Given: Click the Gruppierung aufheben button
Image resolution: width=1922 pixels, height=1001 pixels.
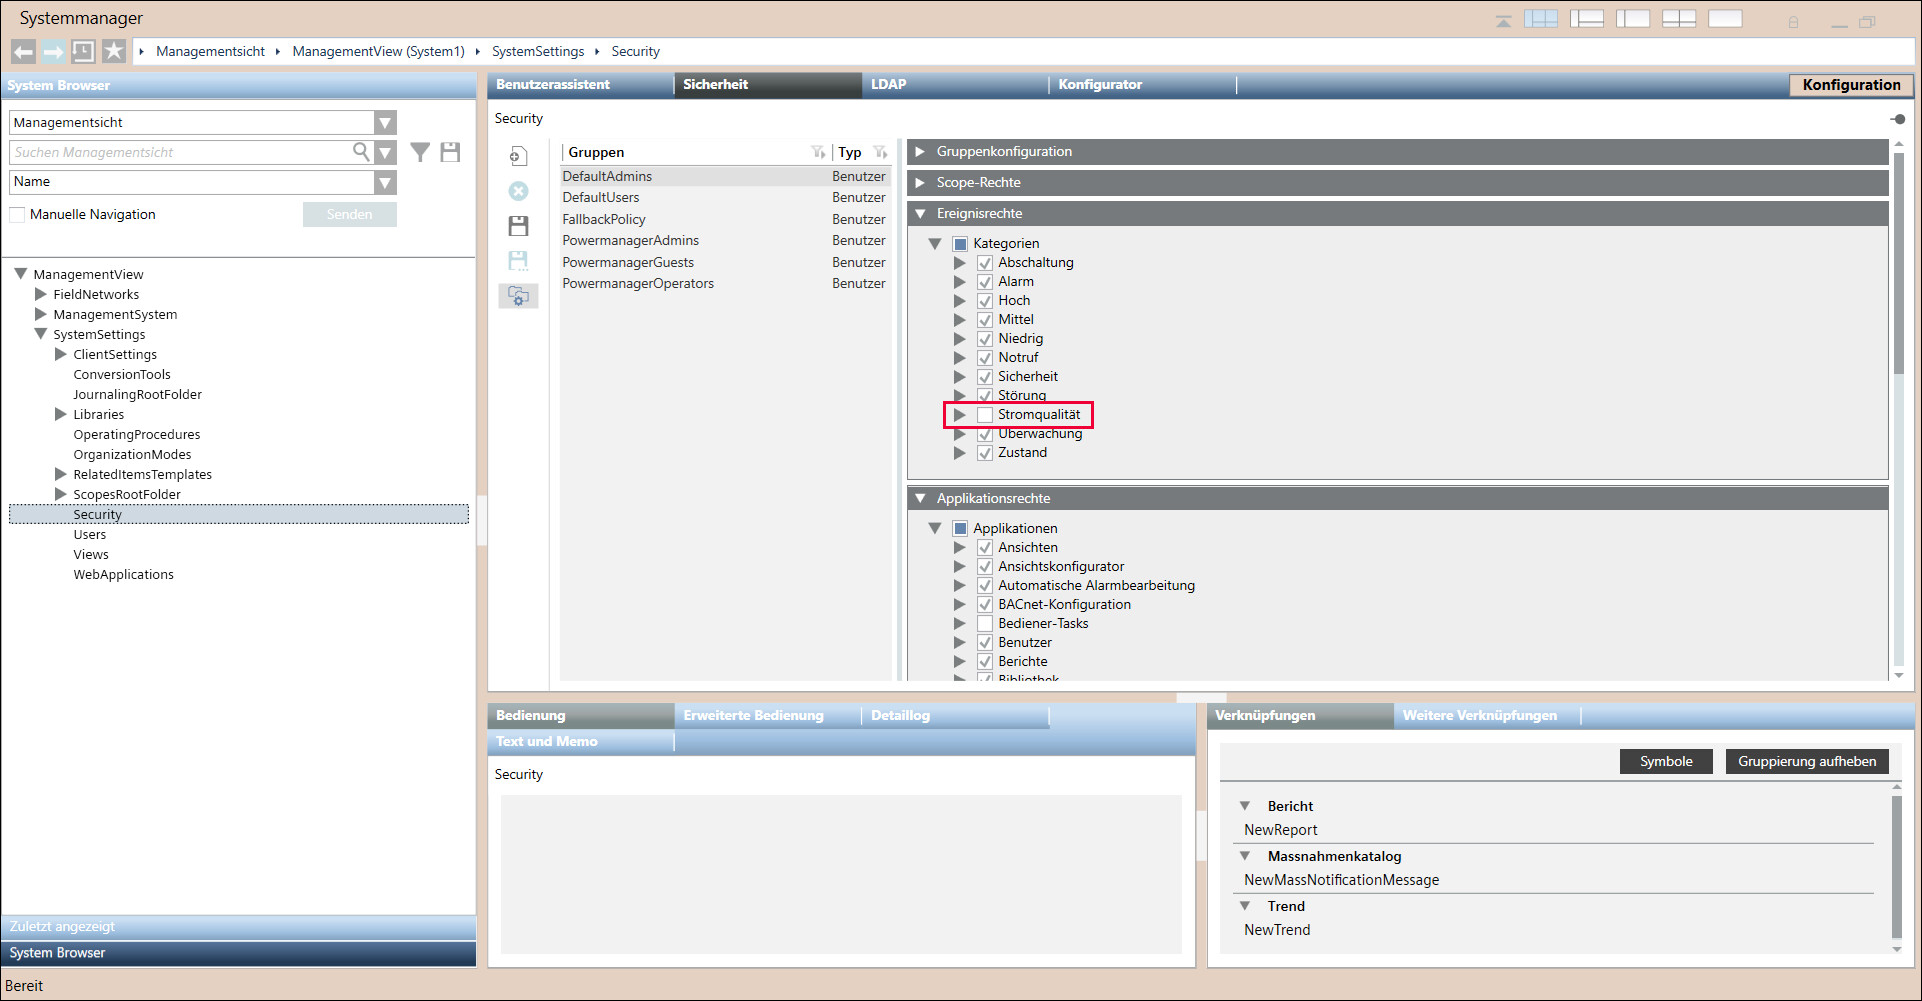Looking at the screenshot, I should tap(1806, 762).
